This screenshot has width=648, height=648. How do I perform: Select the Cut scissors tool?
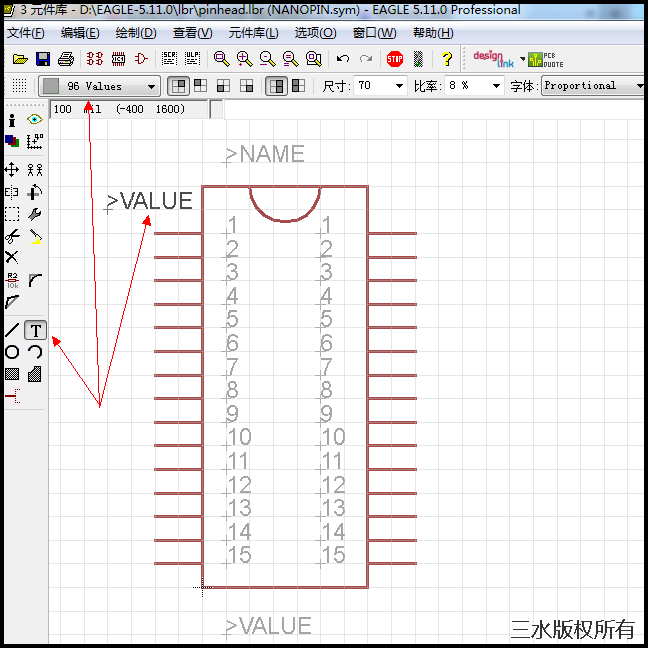point(12,237)
